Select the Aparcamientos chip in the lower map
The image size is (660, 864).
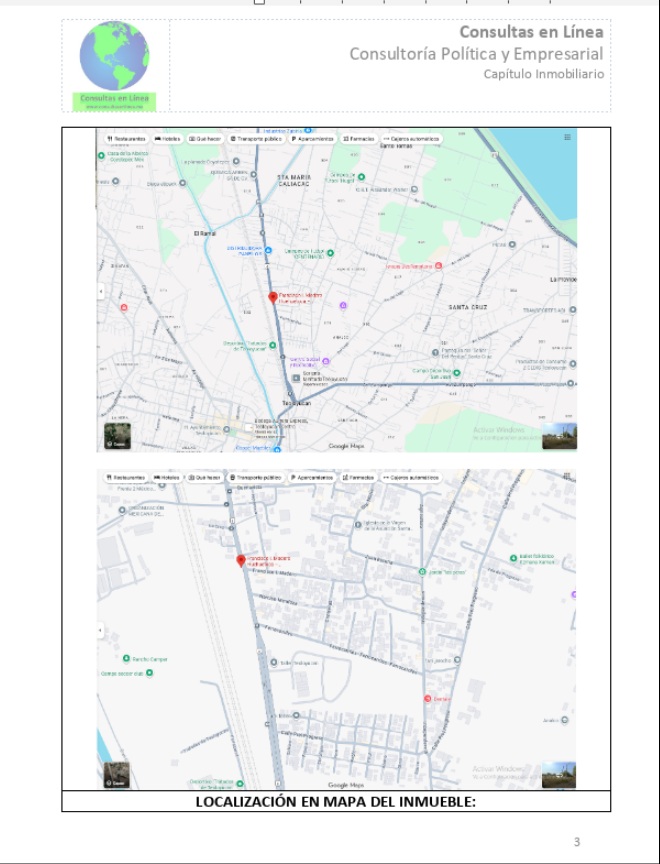pos(312,478)
